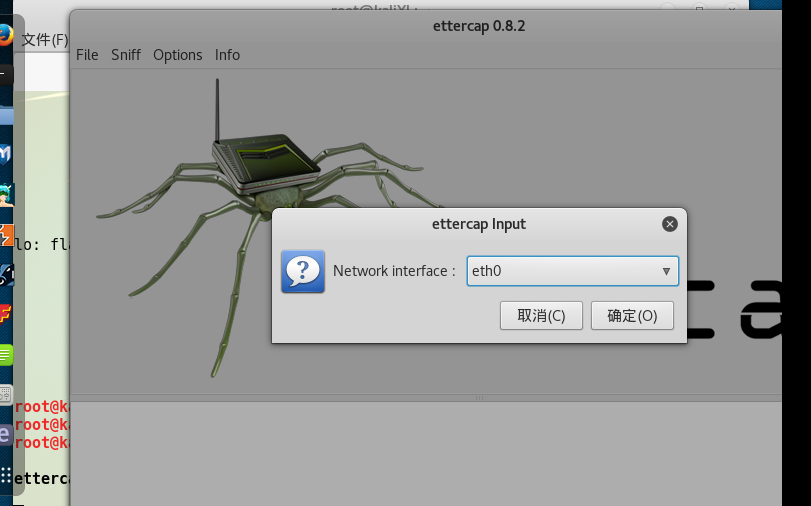Open the Info menu
Screen dimensions: 811x506
point(227,55)
